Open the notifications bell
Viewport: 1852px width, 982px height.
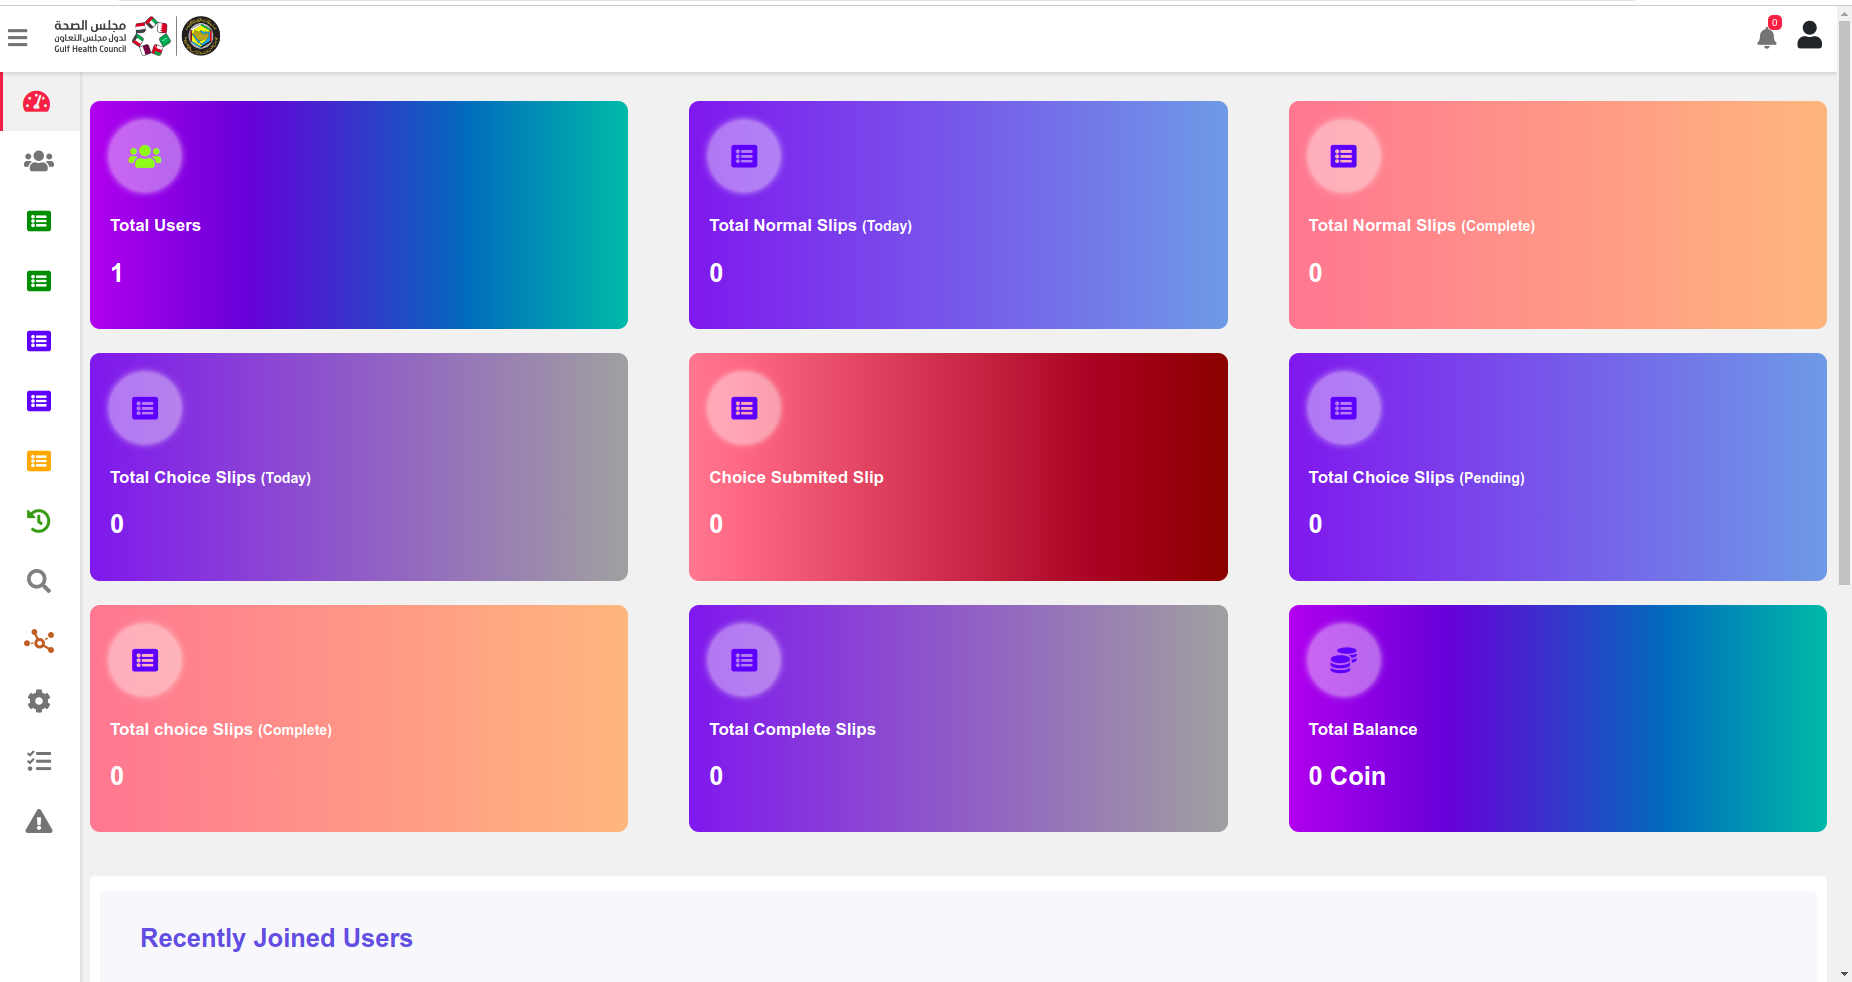(1767, 36)
